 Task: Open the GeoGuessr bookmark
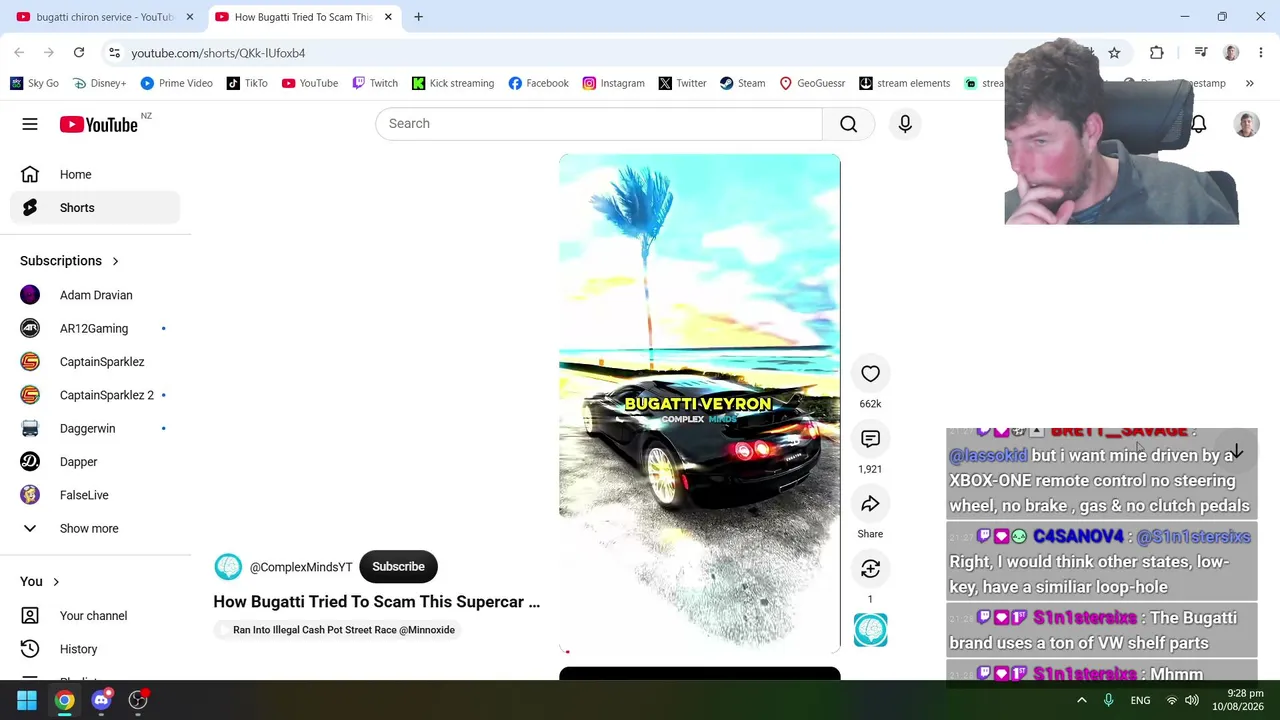812,83
